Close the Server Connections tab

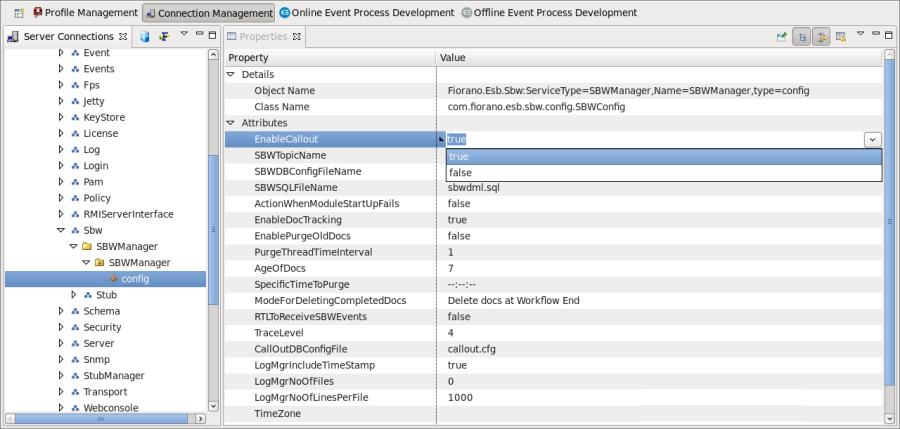pos(123,36)
